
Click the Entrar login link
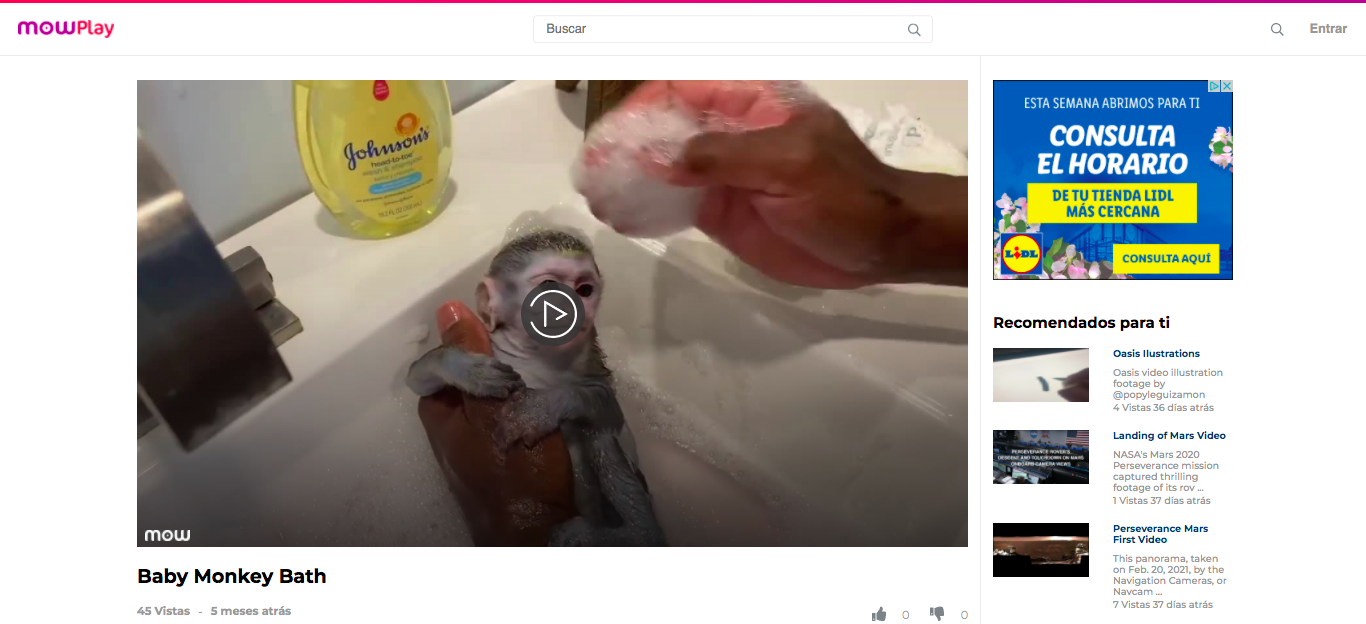tap(1328, 29)
